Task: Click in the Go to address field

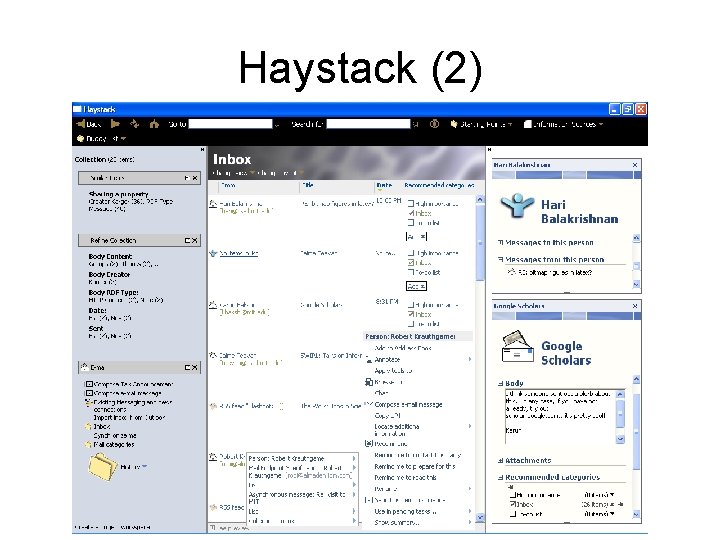Action: [x=231, y=124]
